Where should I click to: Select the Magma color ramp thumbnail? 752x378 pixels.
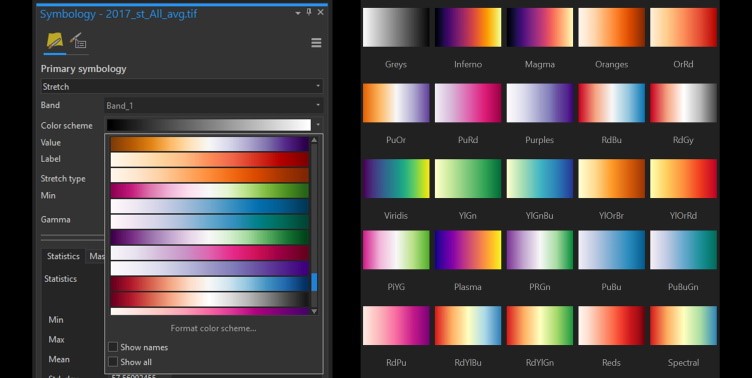(540, 27)
